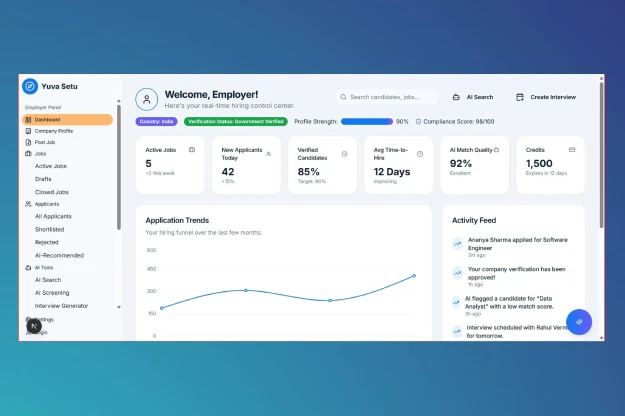
Task: Click the Next.js dev indicator badge
Action: click(34, 326)
